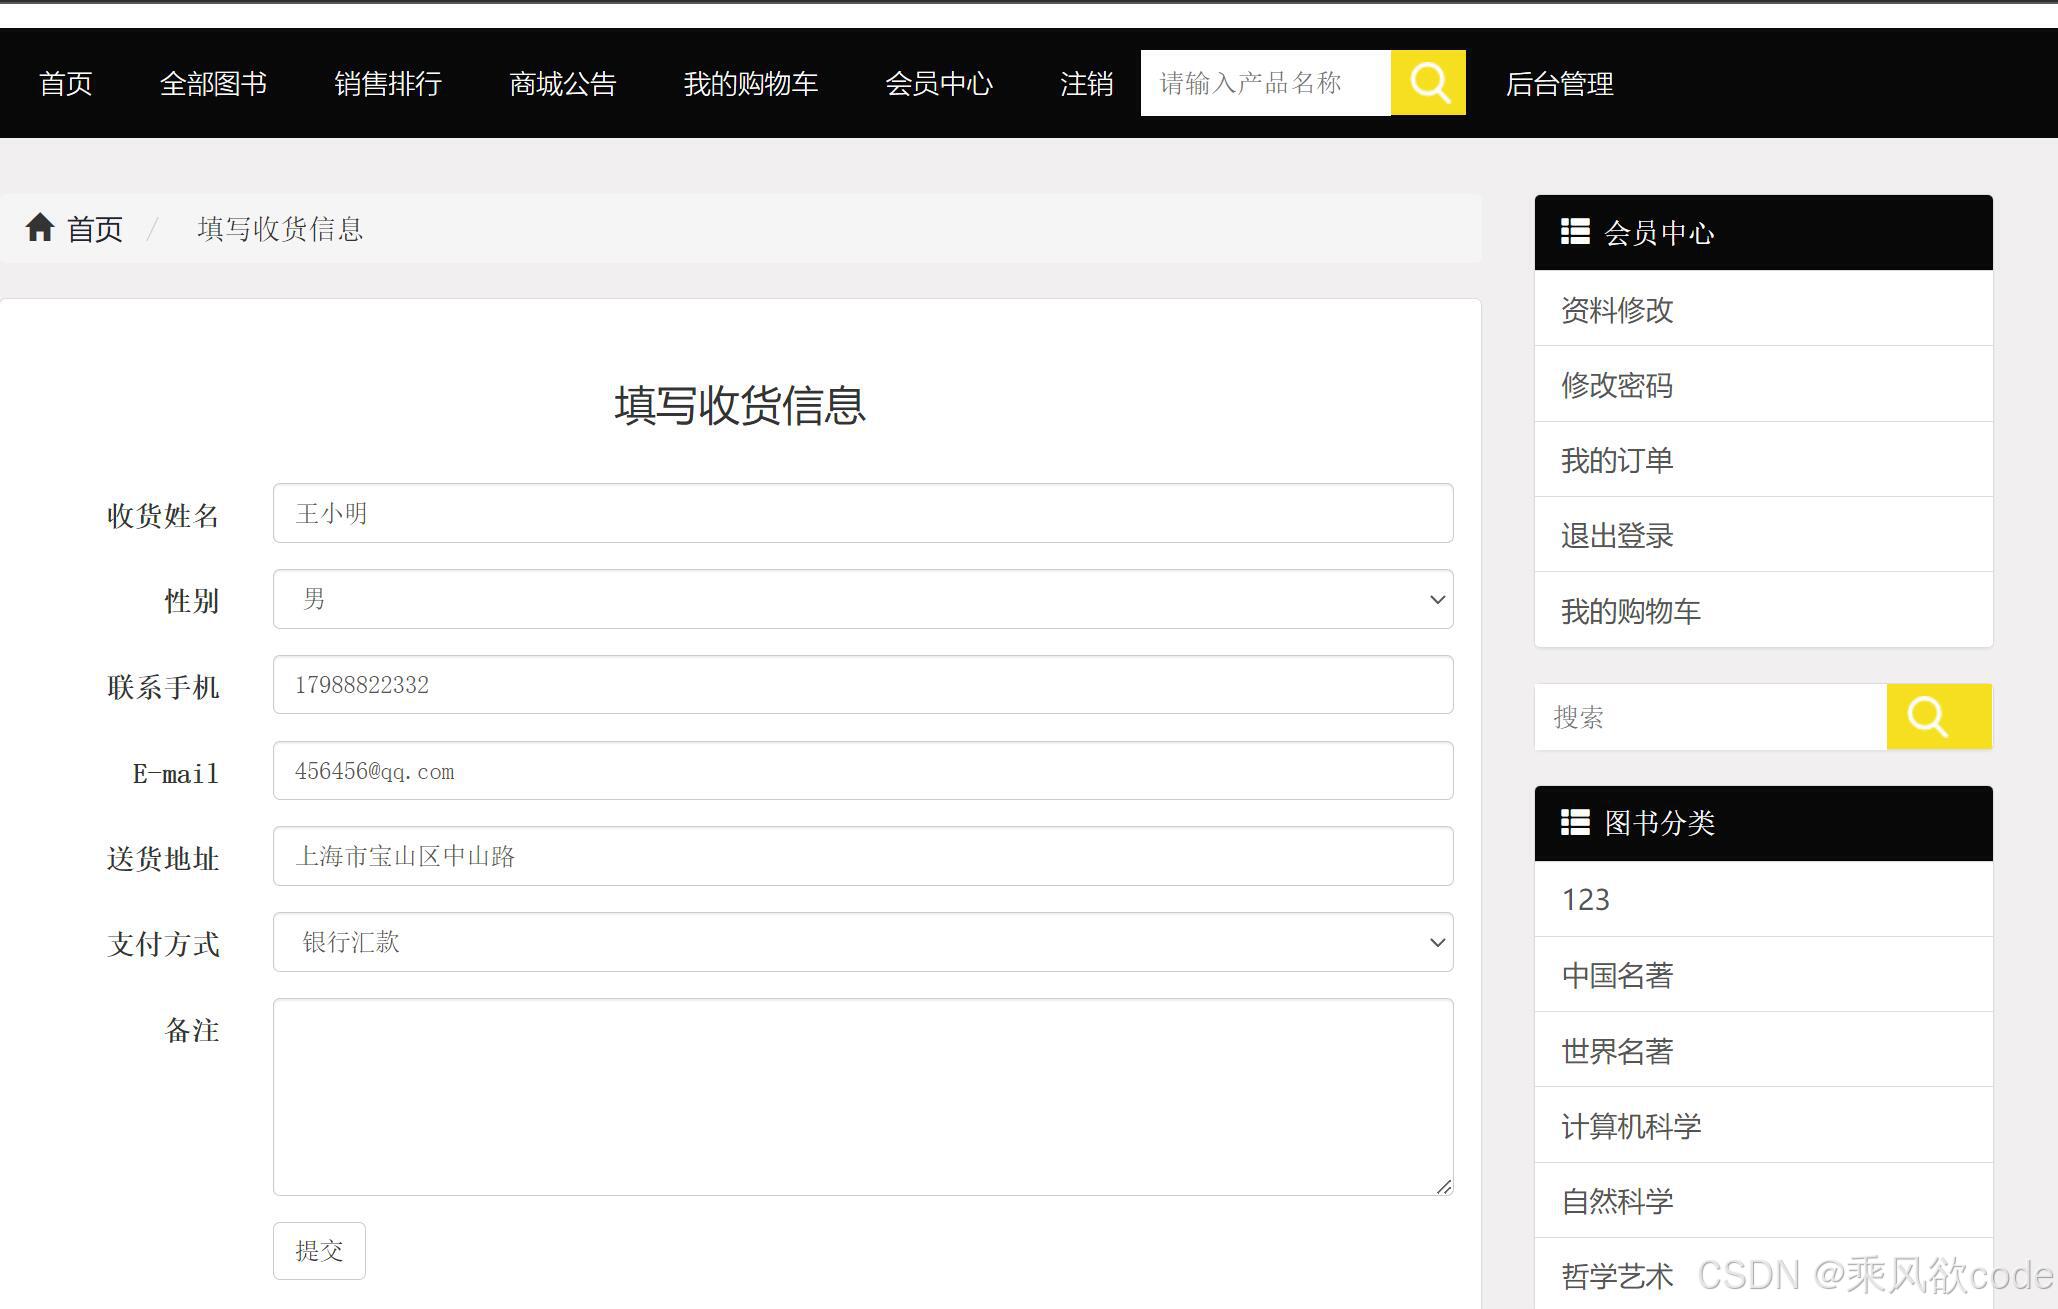Click the 送货地址 address field

(862, 857)
